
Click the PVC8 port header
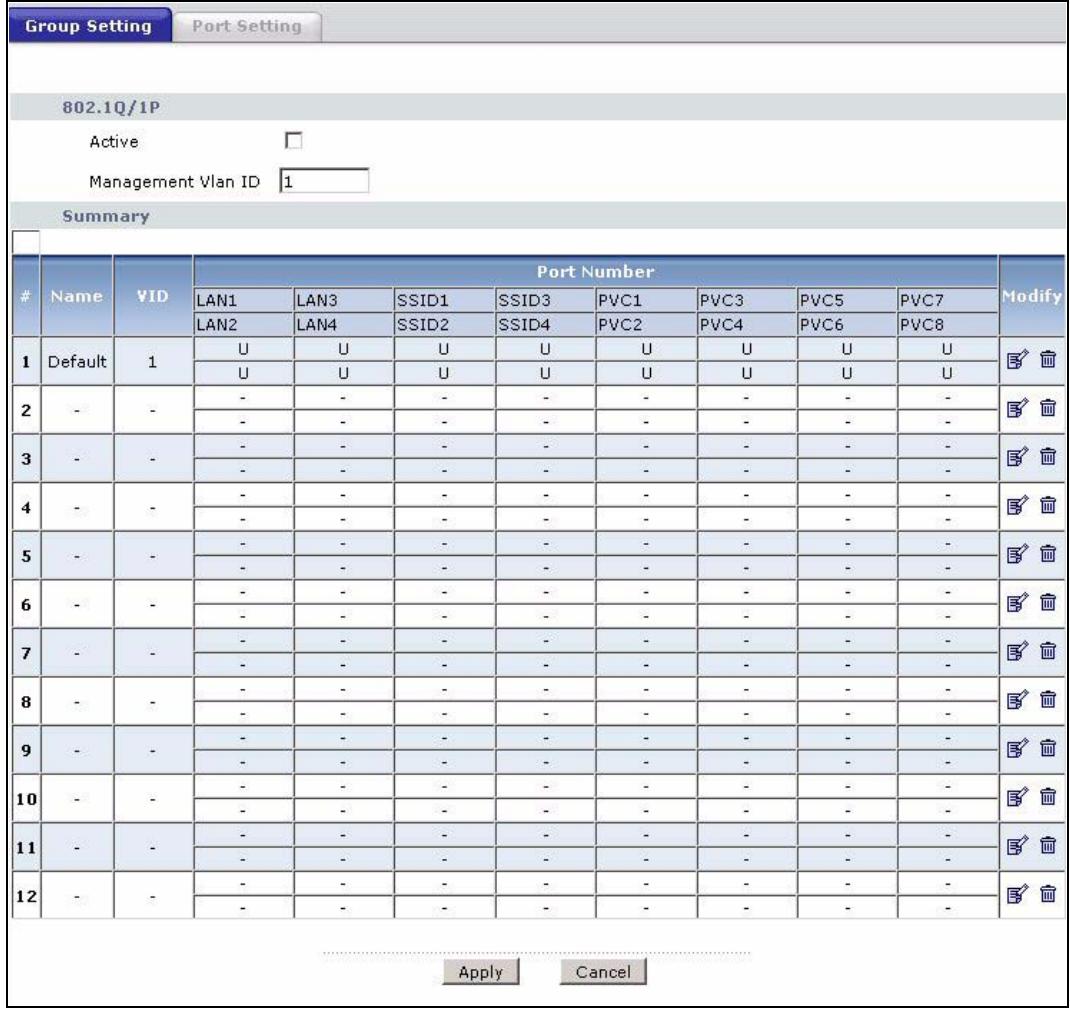(947, 324)
